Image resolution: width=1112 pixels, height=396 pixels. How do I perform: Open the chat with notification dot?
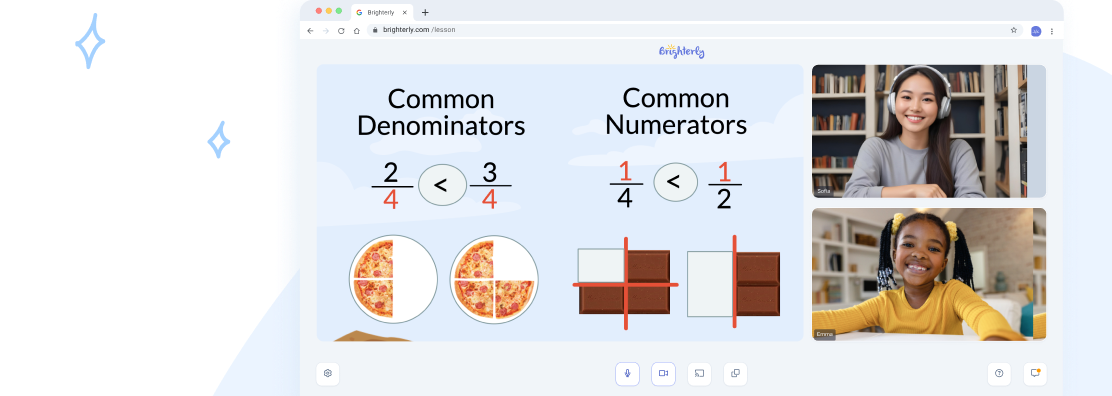1035,373
